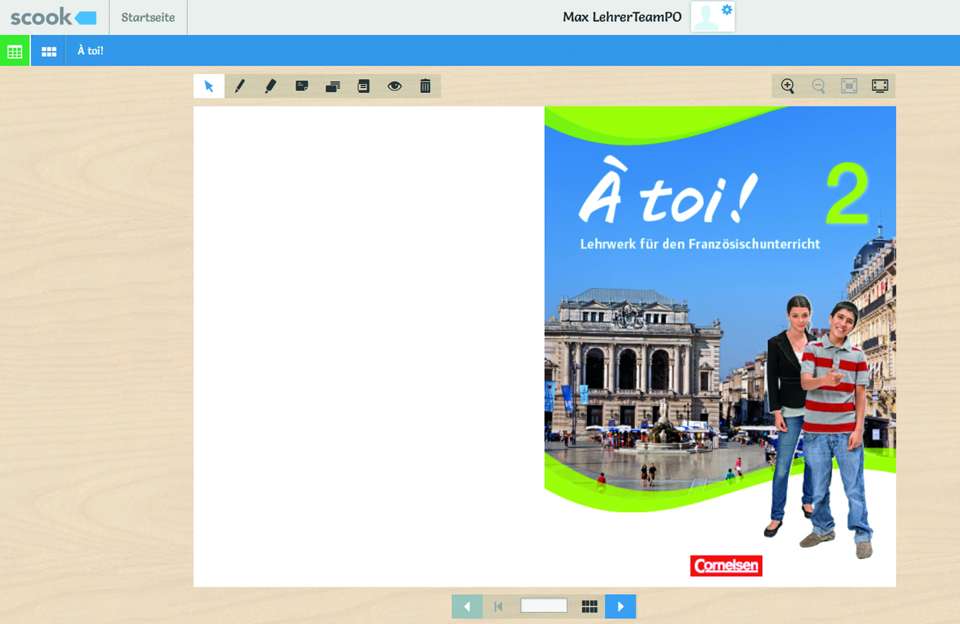Click the À toi! title in blue bar
The height and width of the screenshot is (624, 960).
(90, 51)
